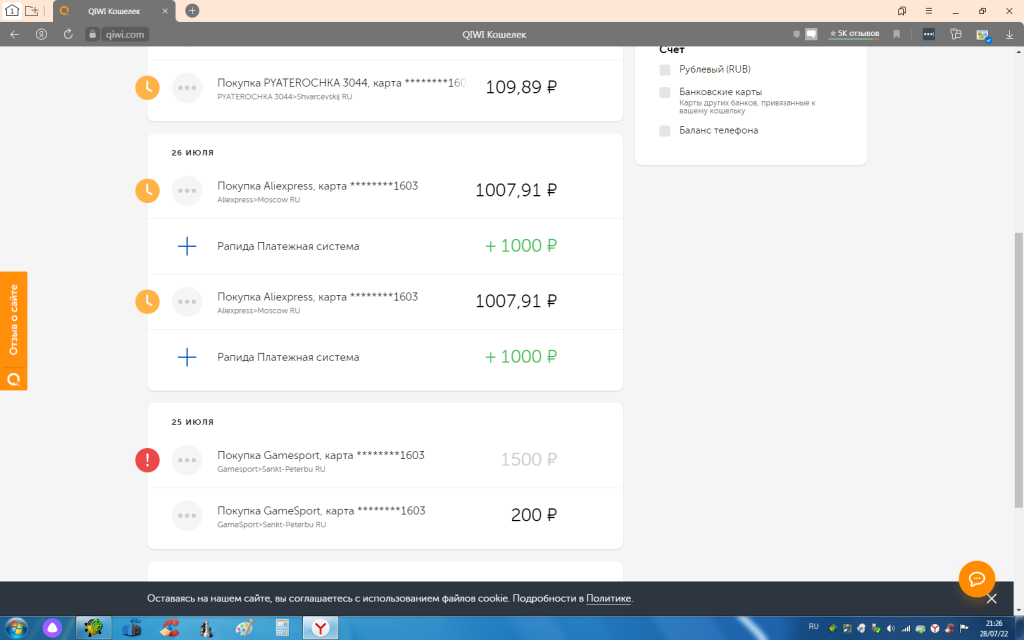Open the orange support chat button
The width and height of the screenshot is (1024, 640).
click(x=976, y=579)
